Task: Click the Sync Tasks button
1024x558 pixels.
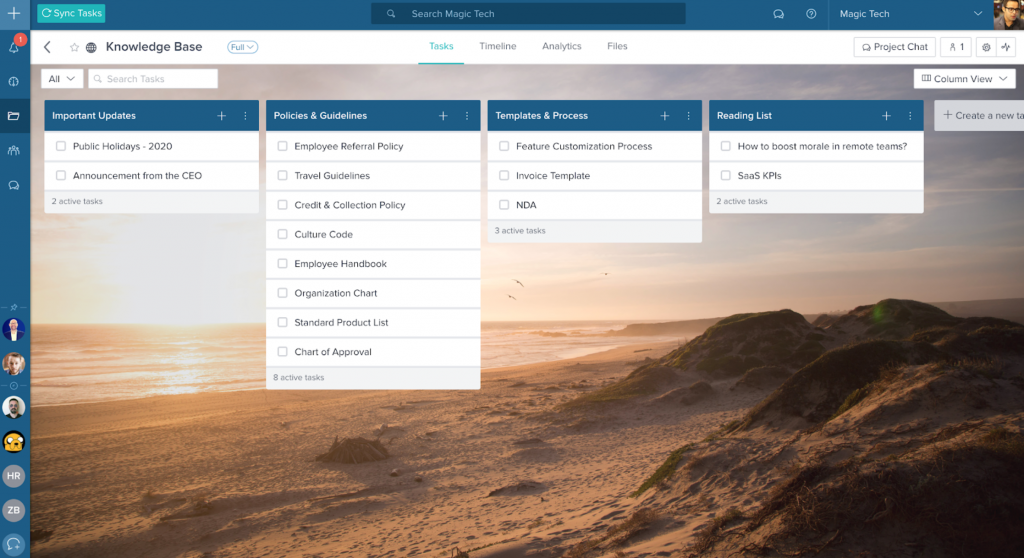Action: [x=71, y=13]
